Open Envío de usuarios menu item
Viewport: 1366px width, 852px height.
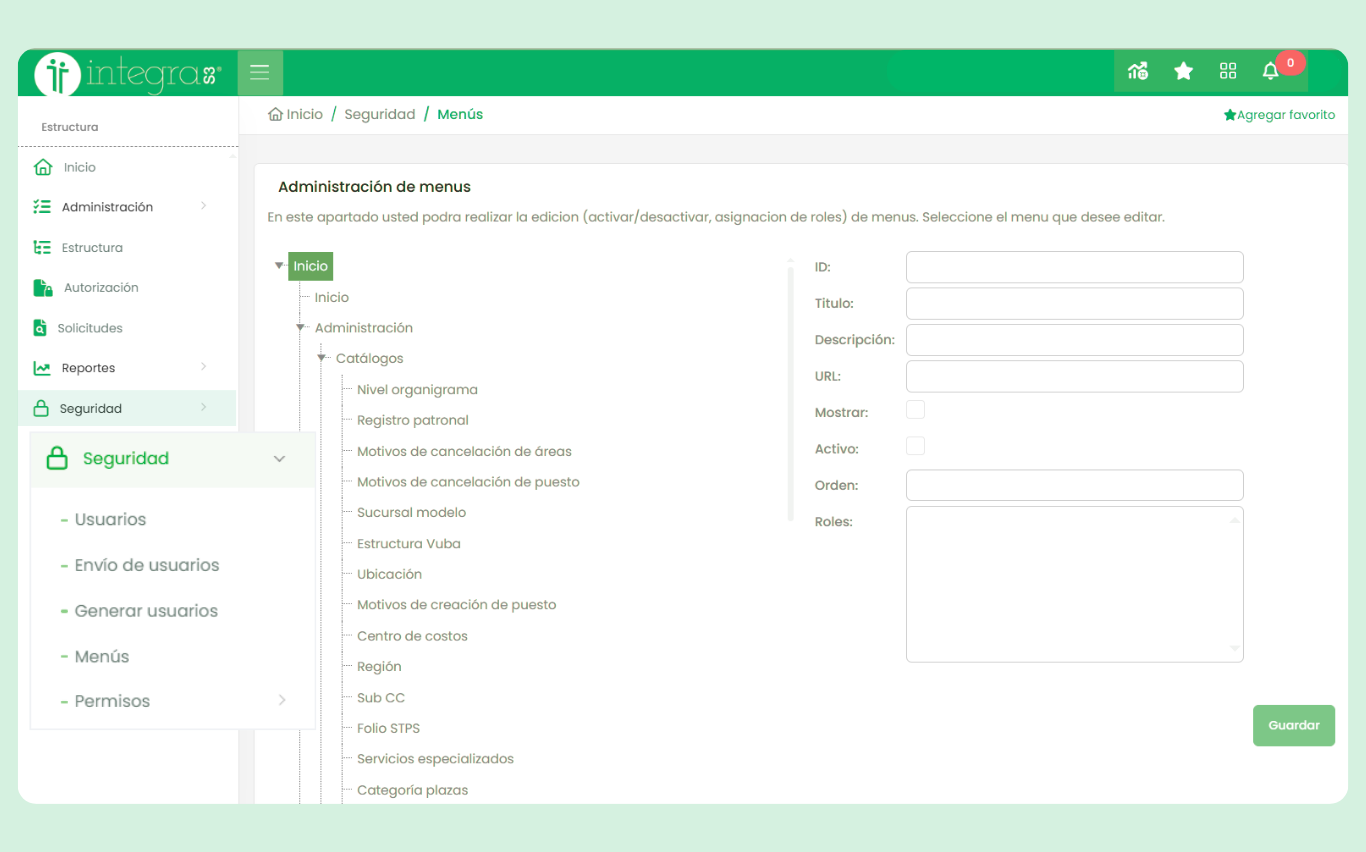coord(147,565)
